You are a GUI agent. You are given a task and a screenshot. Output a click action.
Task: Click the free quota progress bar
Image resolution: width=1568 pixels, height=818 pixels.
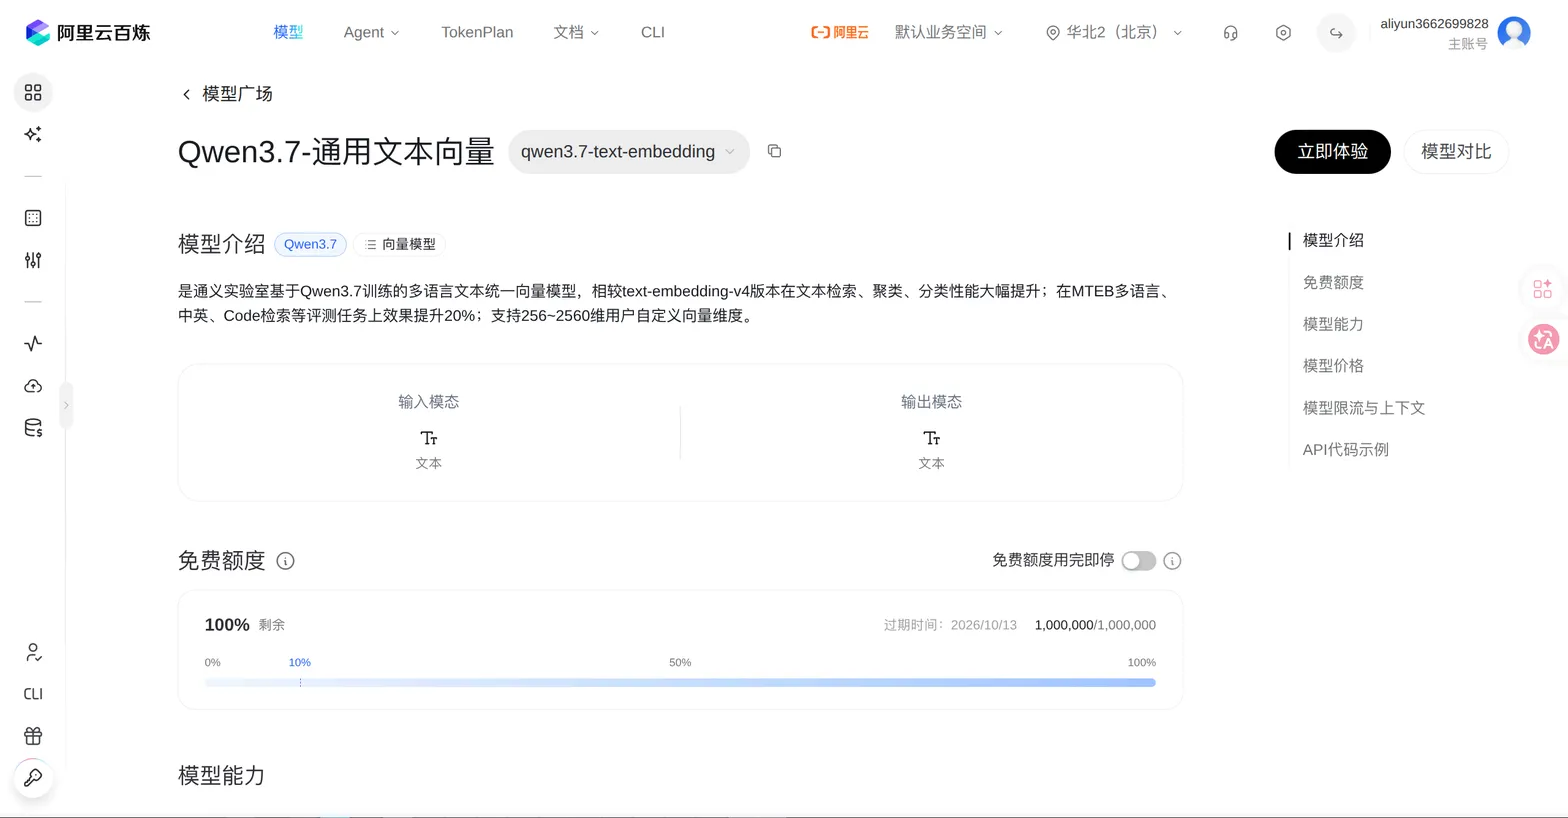[x=680, y=683]
